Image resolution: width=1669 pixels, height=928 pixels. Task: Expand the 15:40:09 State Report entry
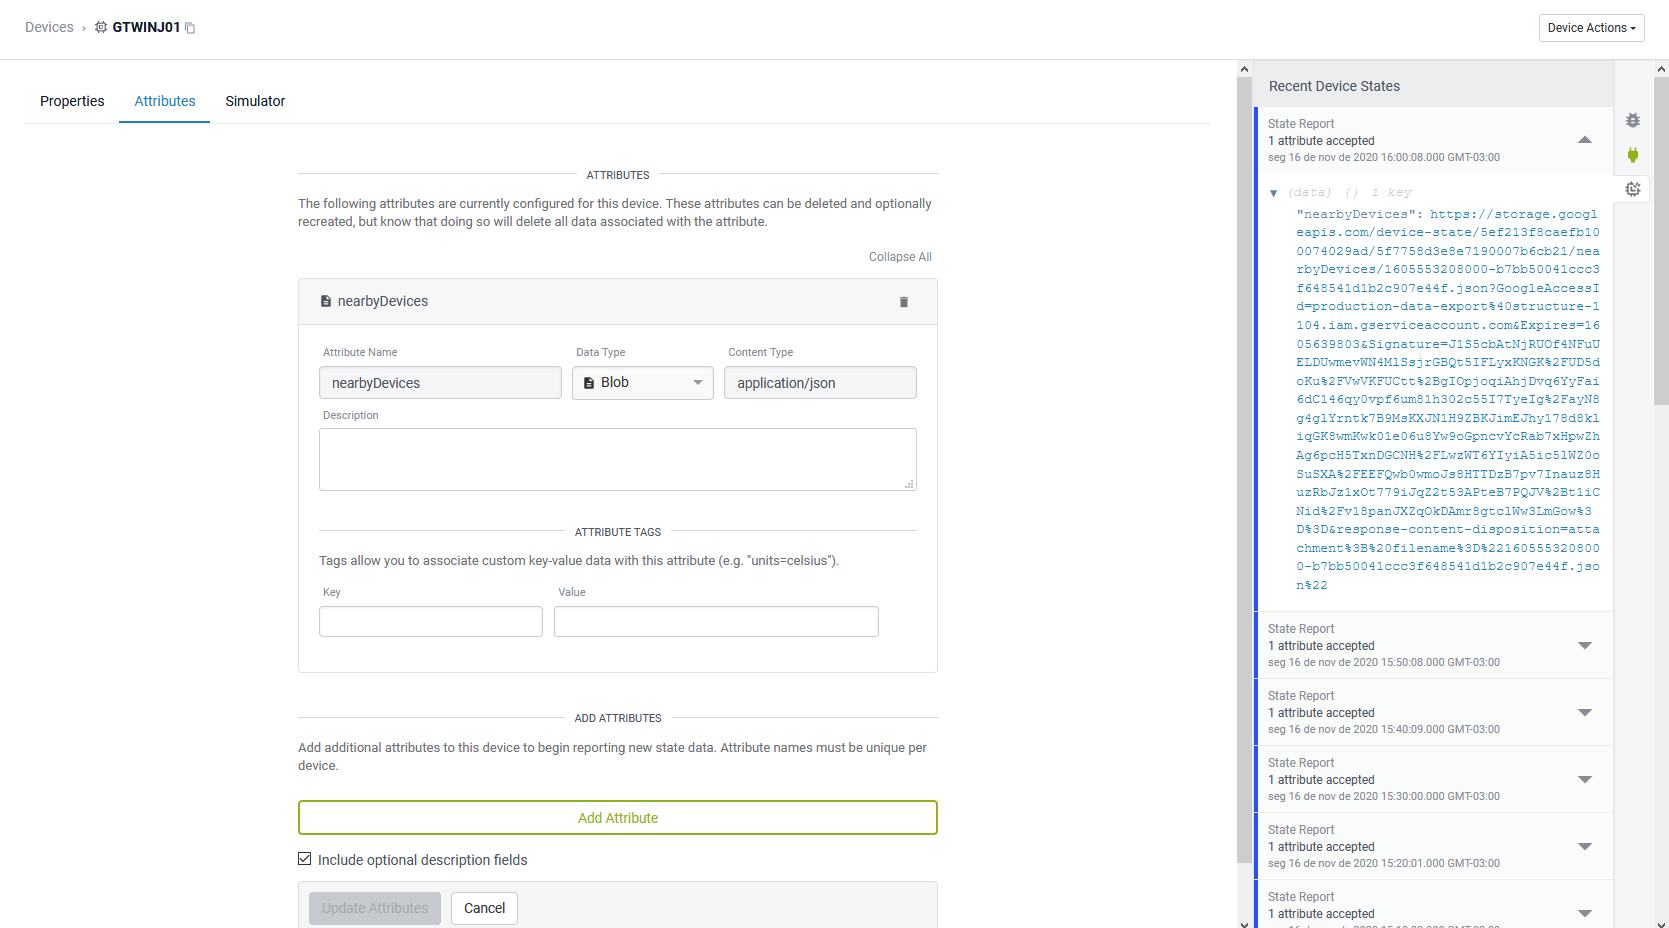[1585, 712]
